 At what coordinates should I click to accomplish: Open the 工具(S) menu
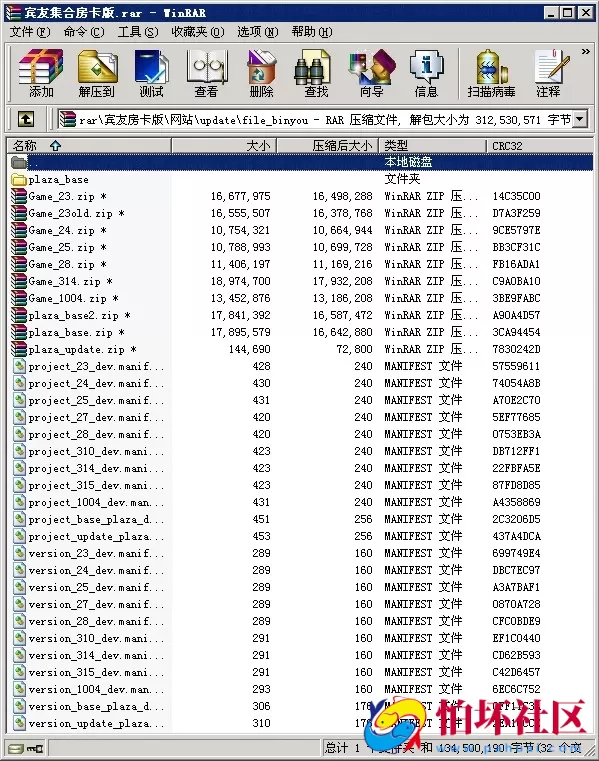pyautogui.click(x=138, y=32)
